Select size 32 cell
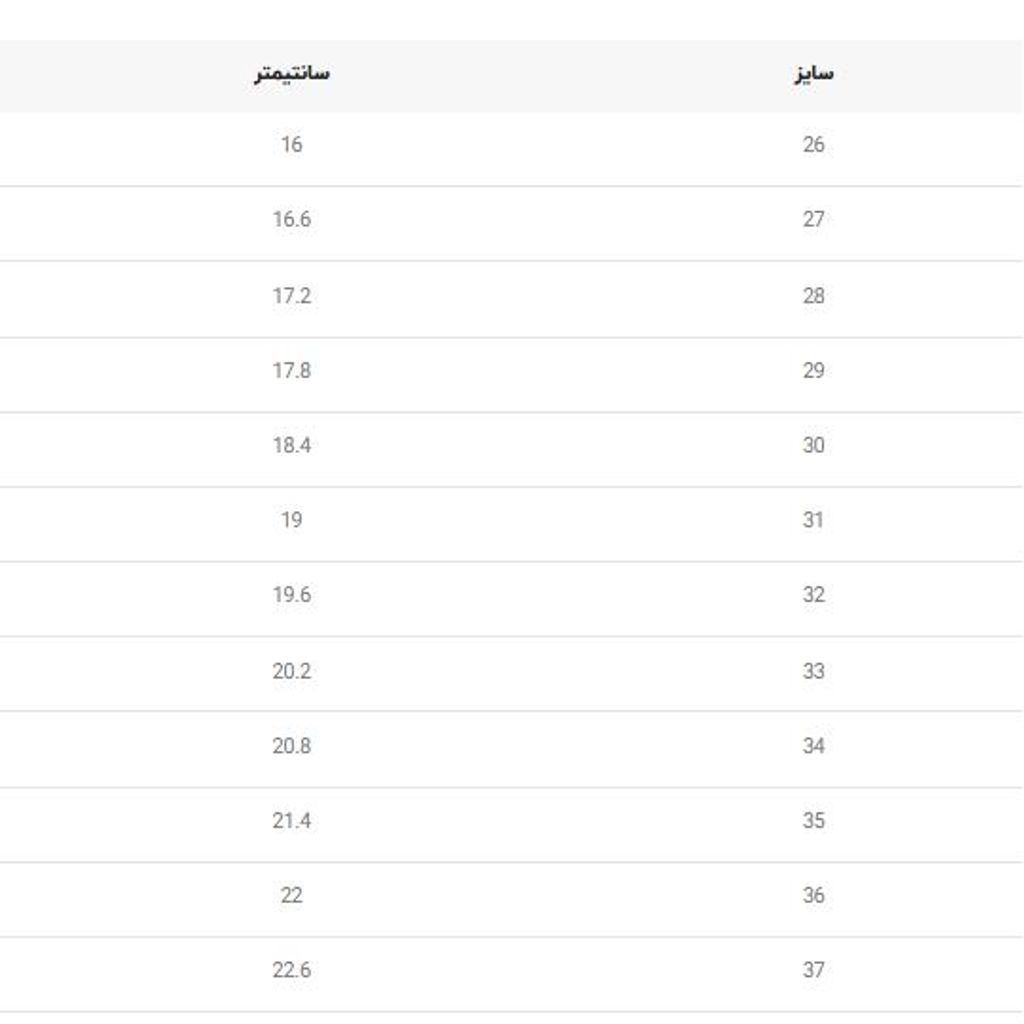Viewport: 1024px width, 1024px height. pyautogui.click(x=813, y=595)
